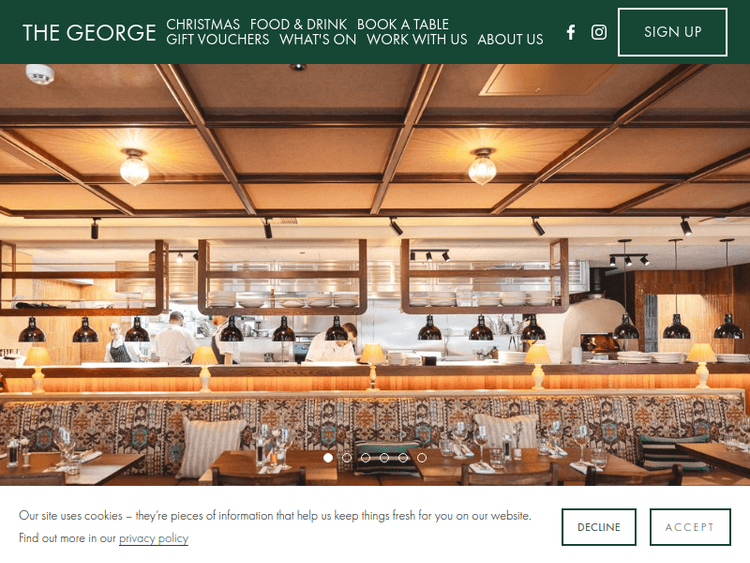Select the third carousel slide dot
Image resolution: width=750 pixels, height=563 pixels.
[x=365, y=458]
